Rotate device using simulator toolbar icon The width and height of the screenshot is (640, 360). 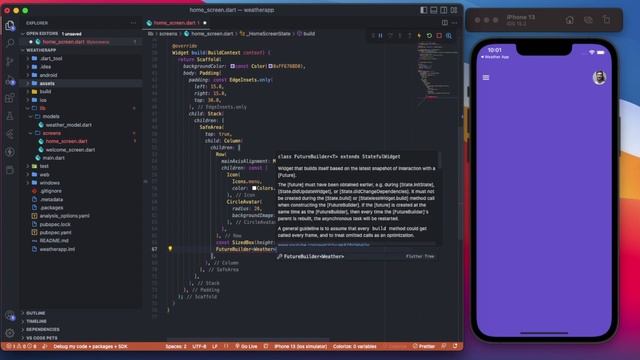pos(606,20)
